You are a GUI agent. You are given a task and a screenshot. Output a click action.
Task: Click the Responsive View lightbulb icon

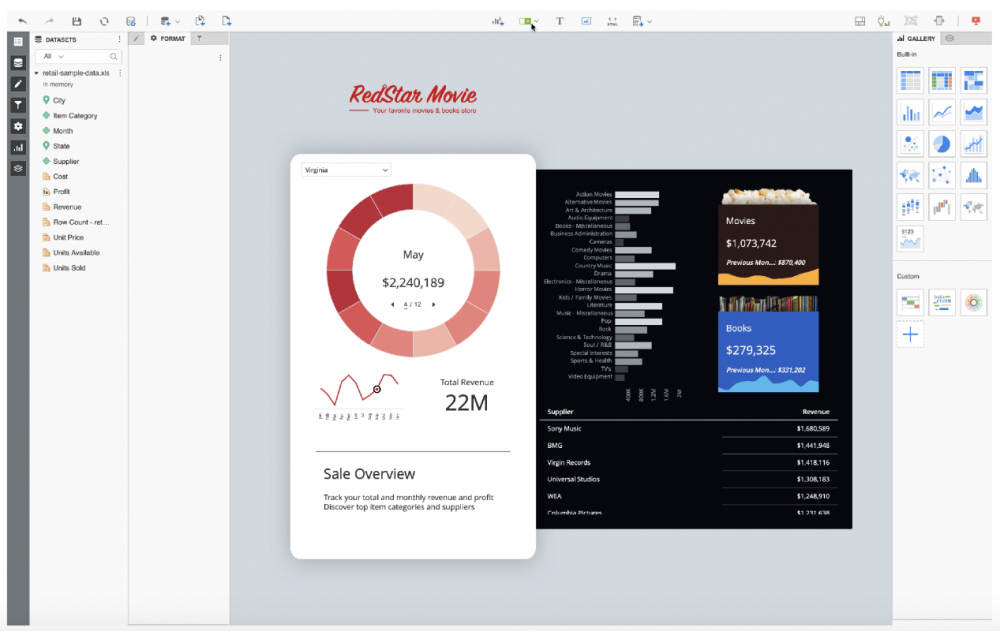tap(883, 21)
